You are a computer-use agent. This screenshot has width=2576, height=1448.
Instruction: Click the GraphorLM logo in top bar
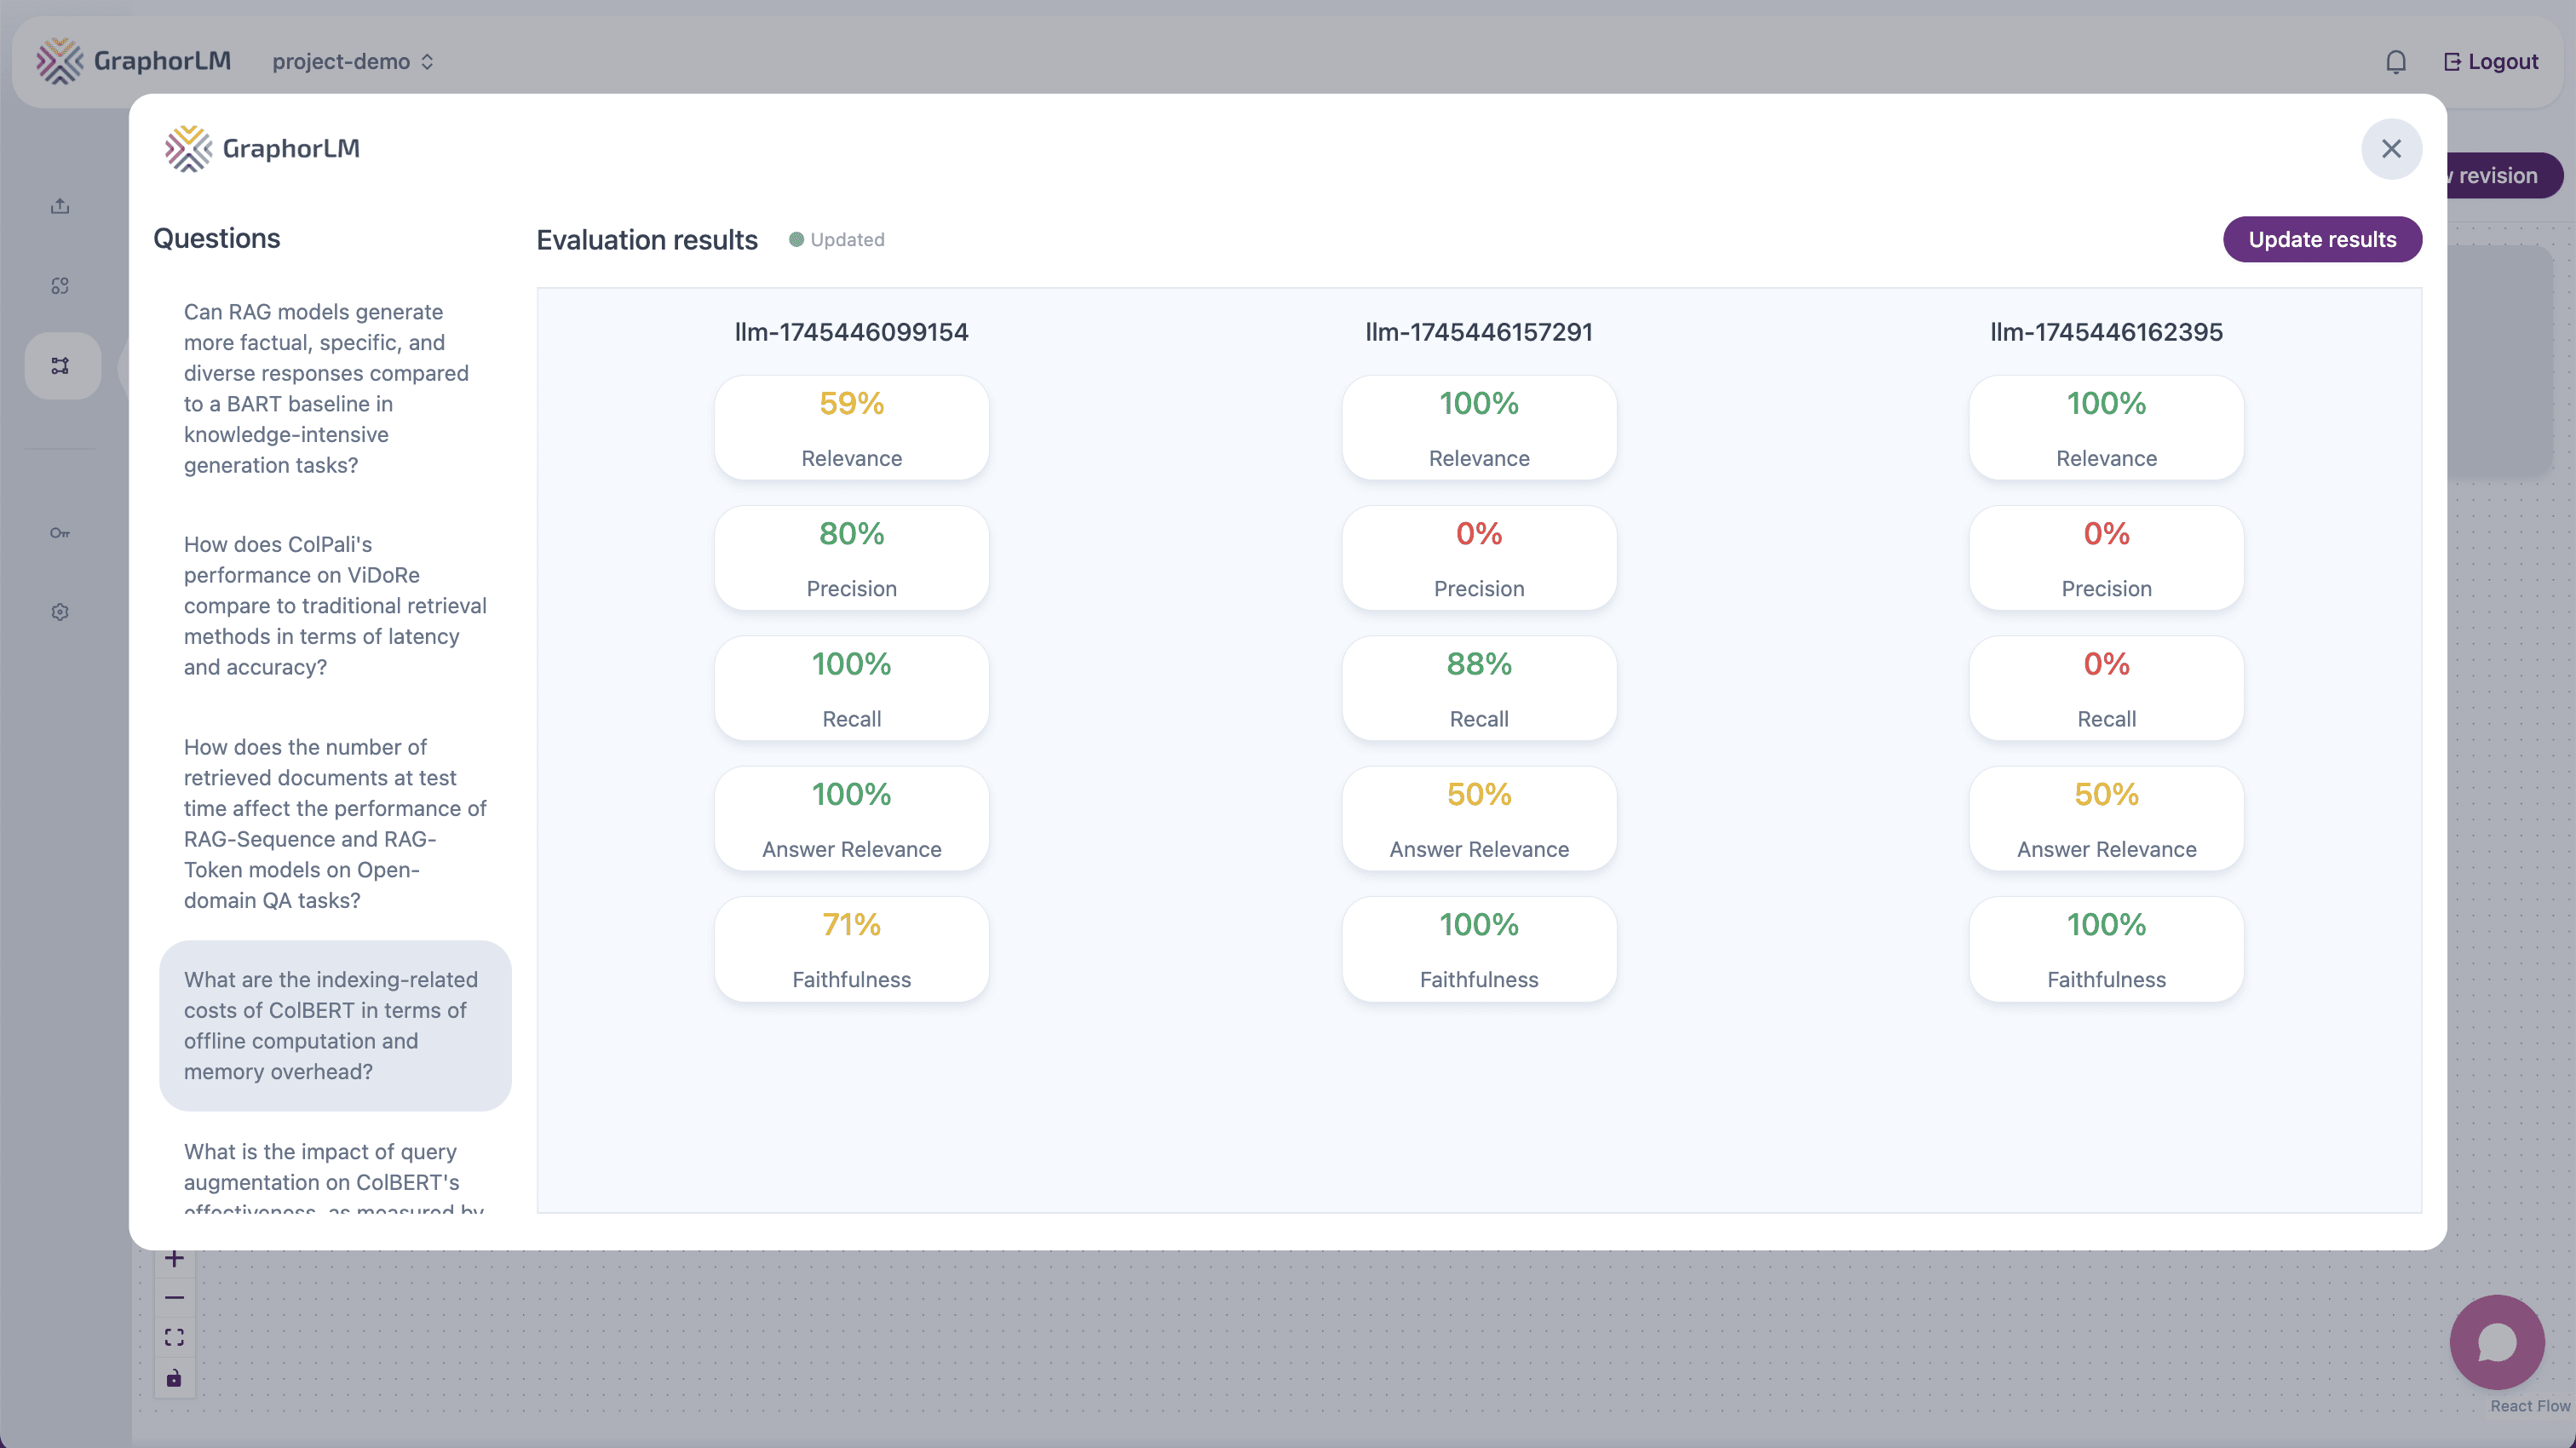133,61
